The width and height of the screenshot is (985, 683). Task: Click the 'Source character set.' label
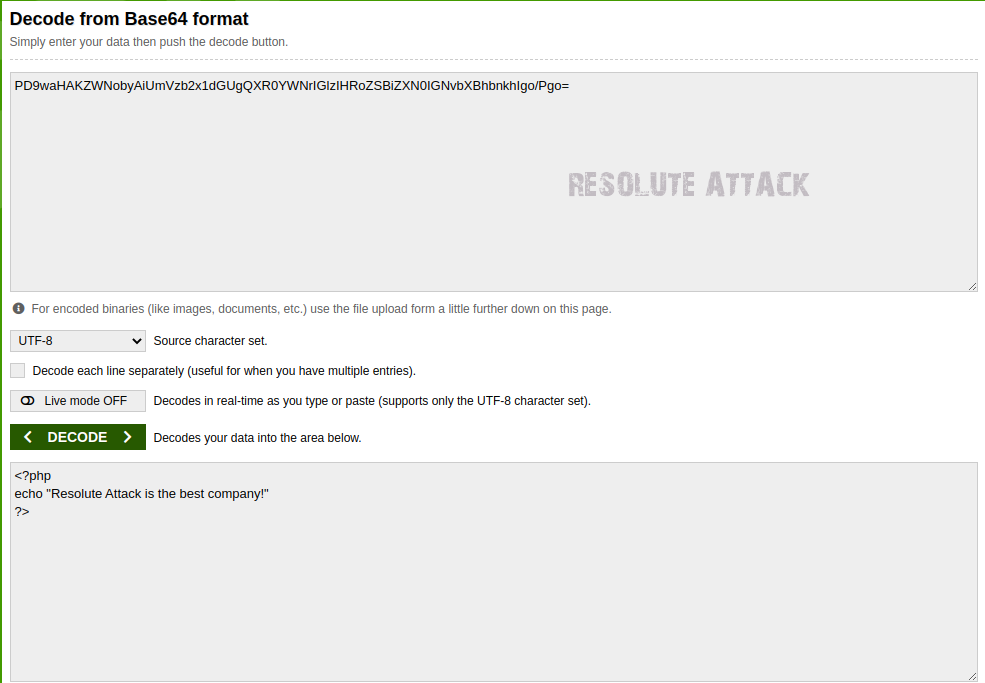pyautogui.click(x=210, y=341)
